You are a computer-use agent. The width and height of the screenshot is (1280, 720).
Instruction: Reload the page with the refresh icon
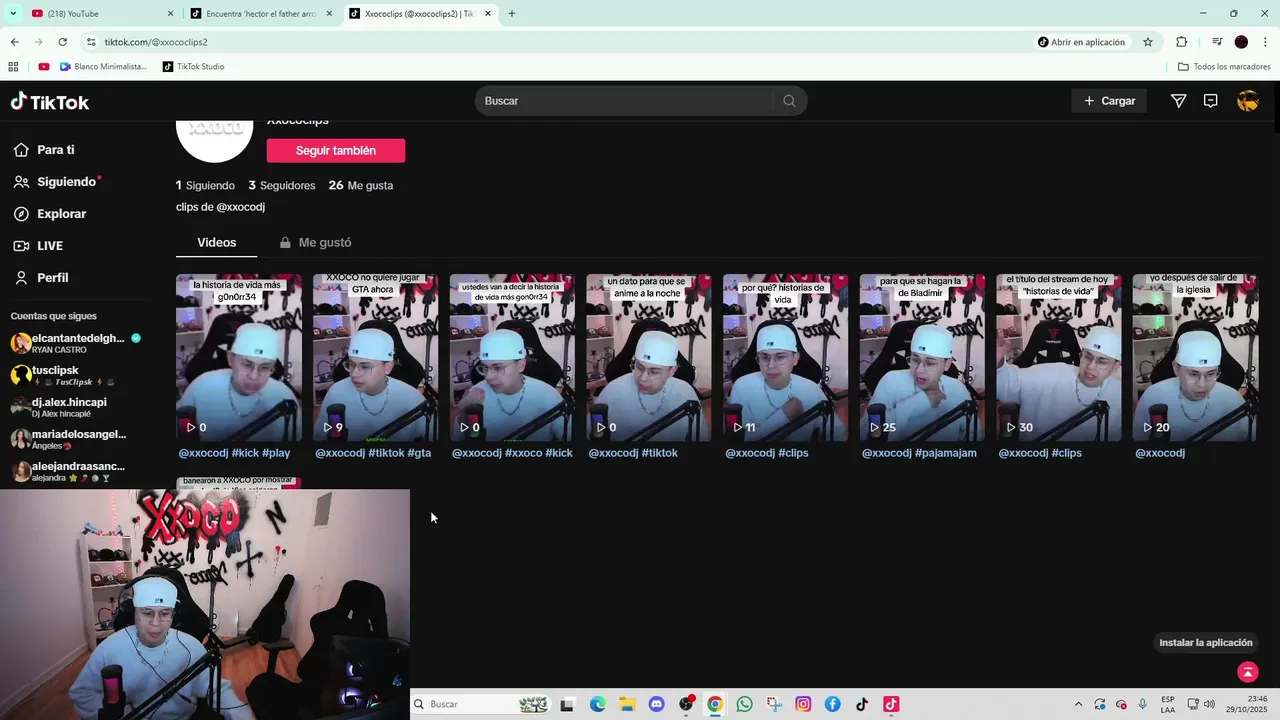pyautogui.click(x=62, y=42)
